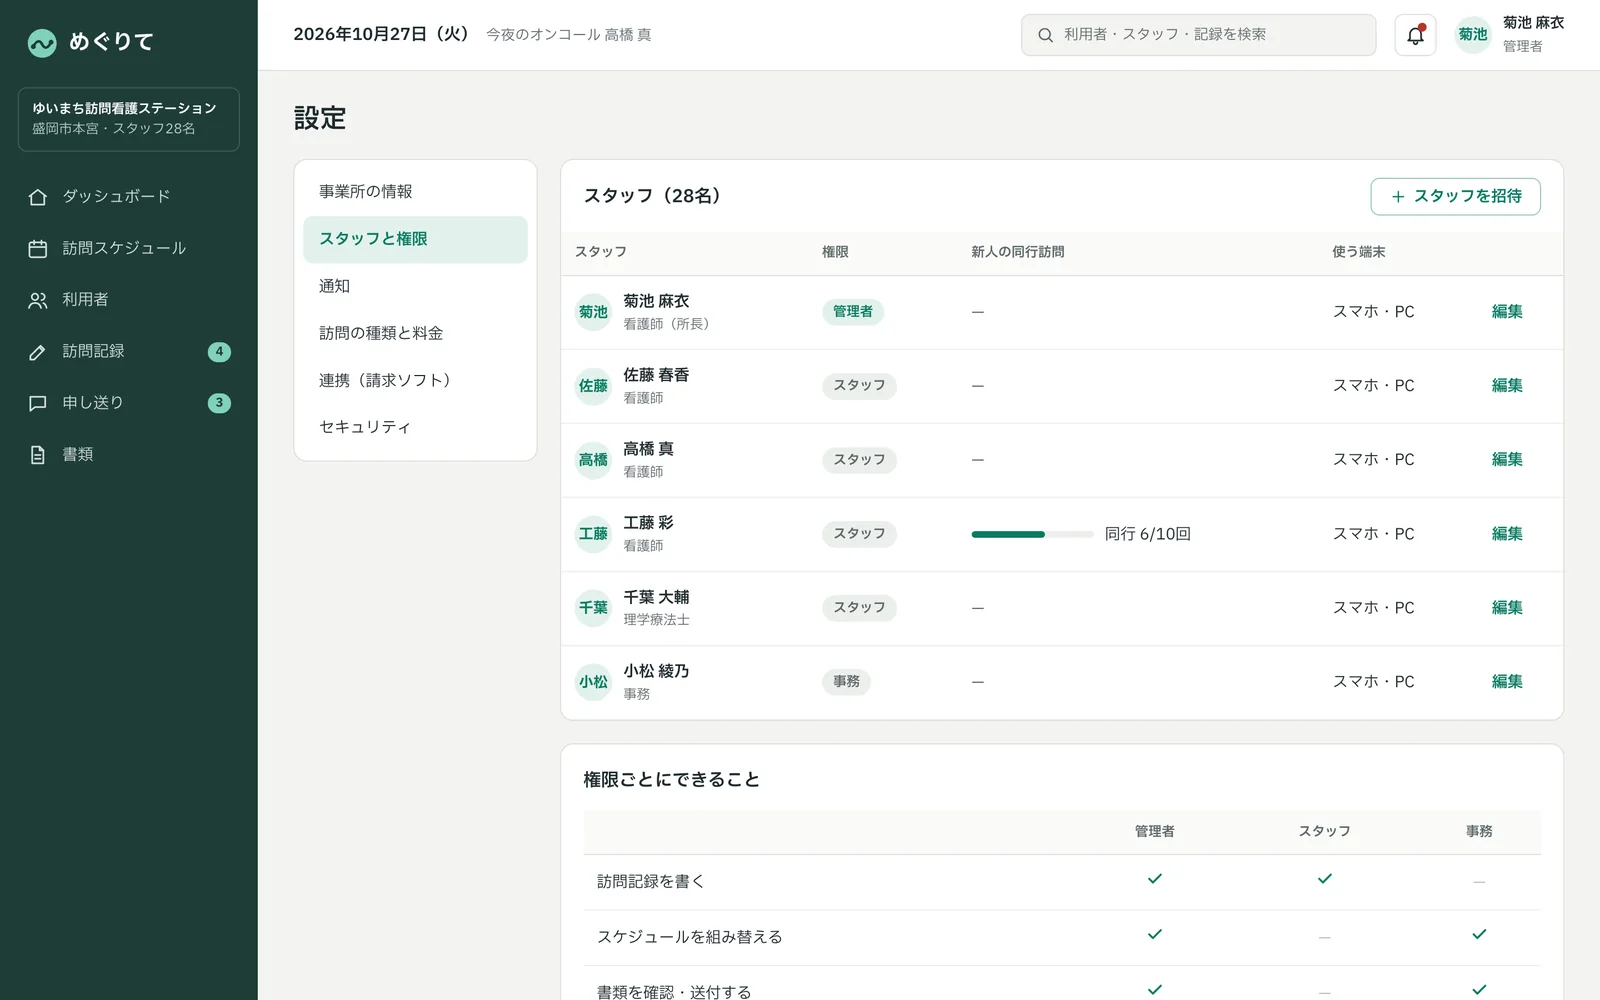
Task: Click the めぐりて logo icon
Action: [x=42, y=43]
